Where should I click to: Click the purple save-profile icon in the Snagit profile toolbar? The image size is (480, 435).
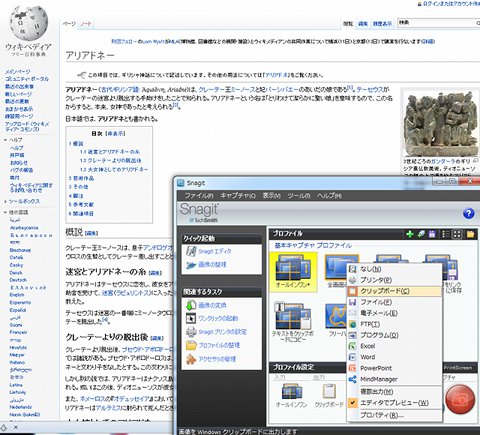432,234
